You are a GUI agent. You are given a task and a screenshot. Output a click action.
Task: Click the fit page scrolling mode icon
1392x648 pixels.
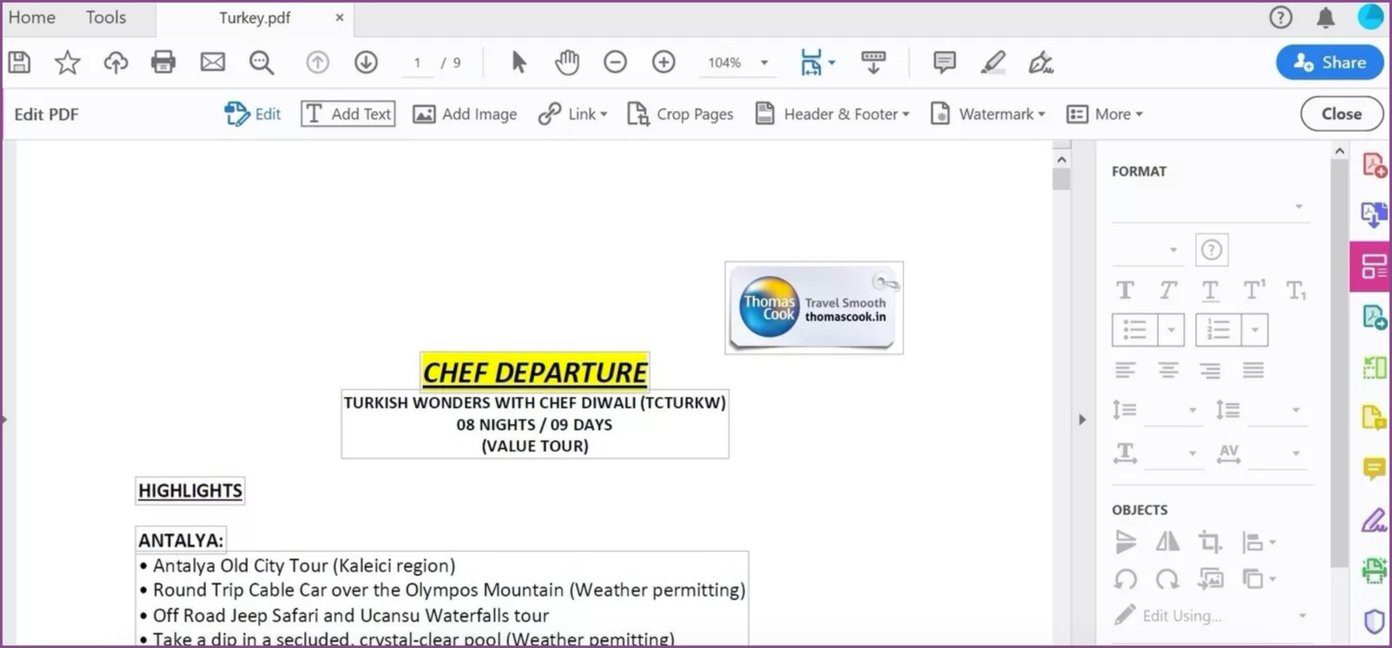(811, 62)
